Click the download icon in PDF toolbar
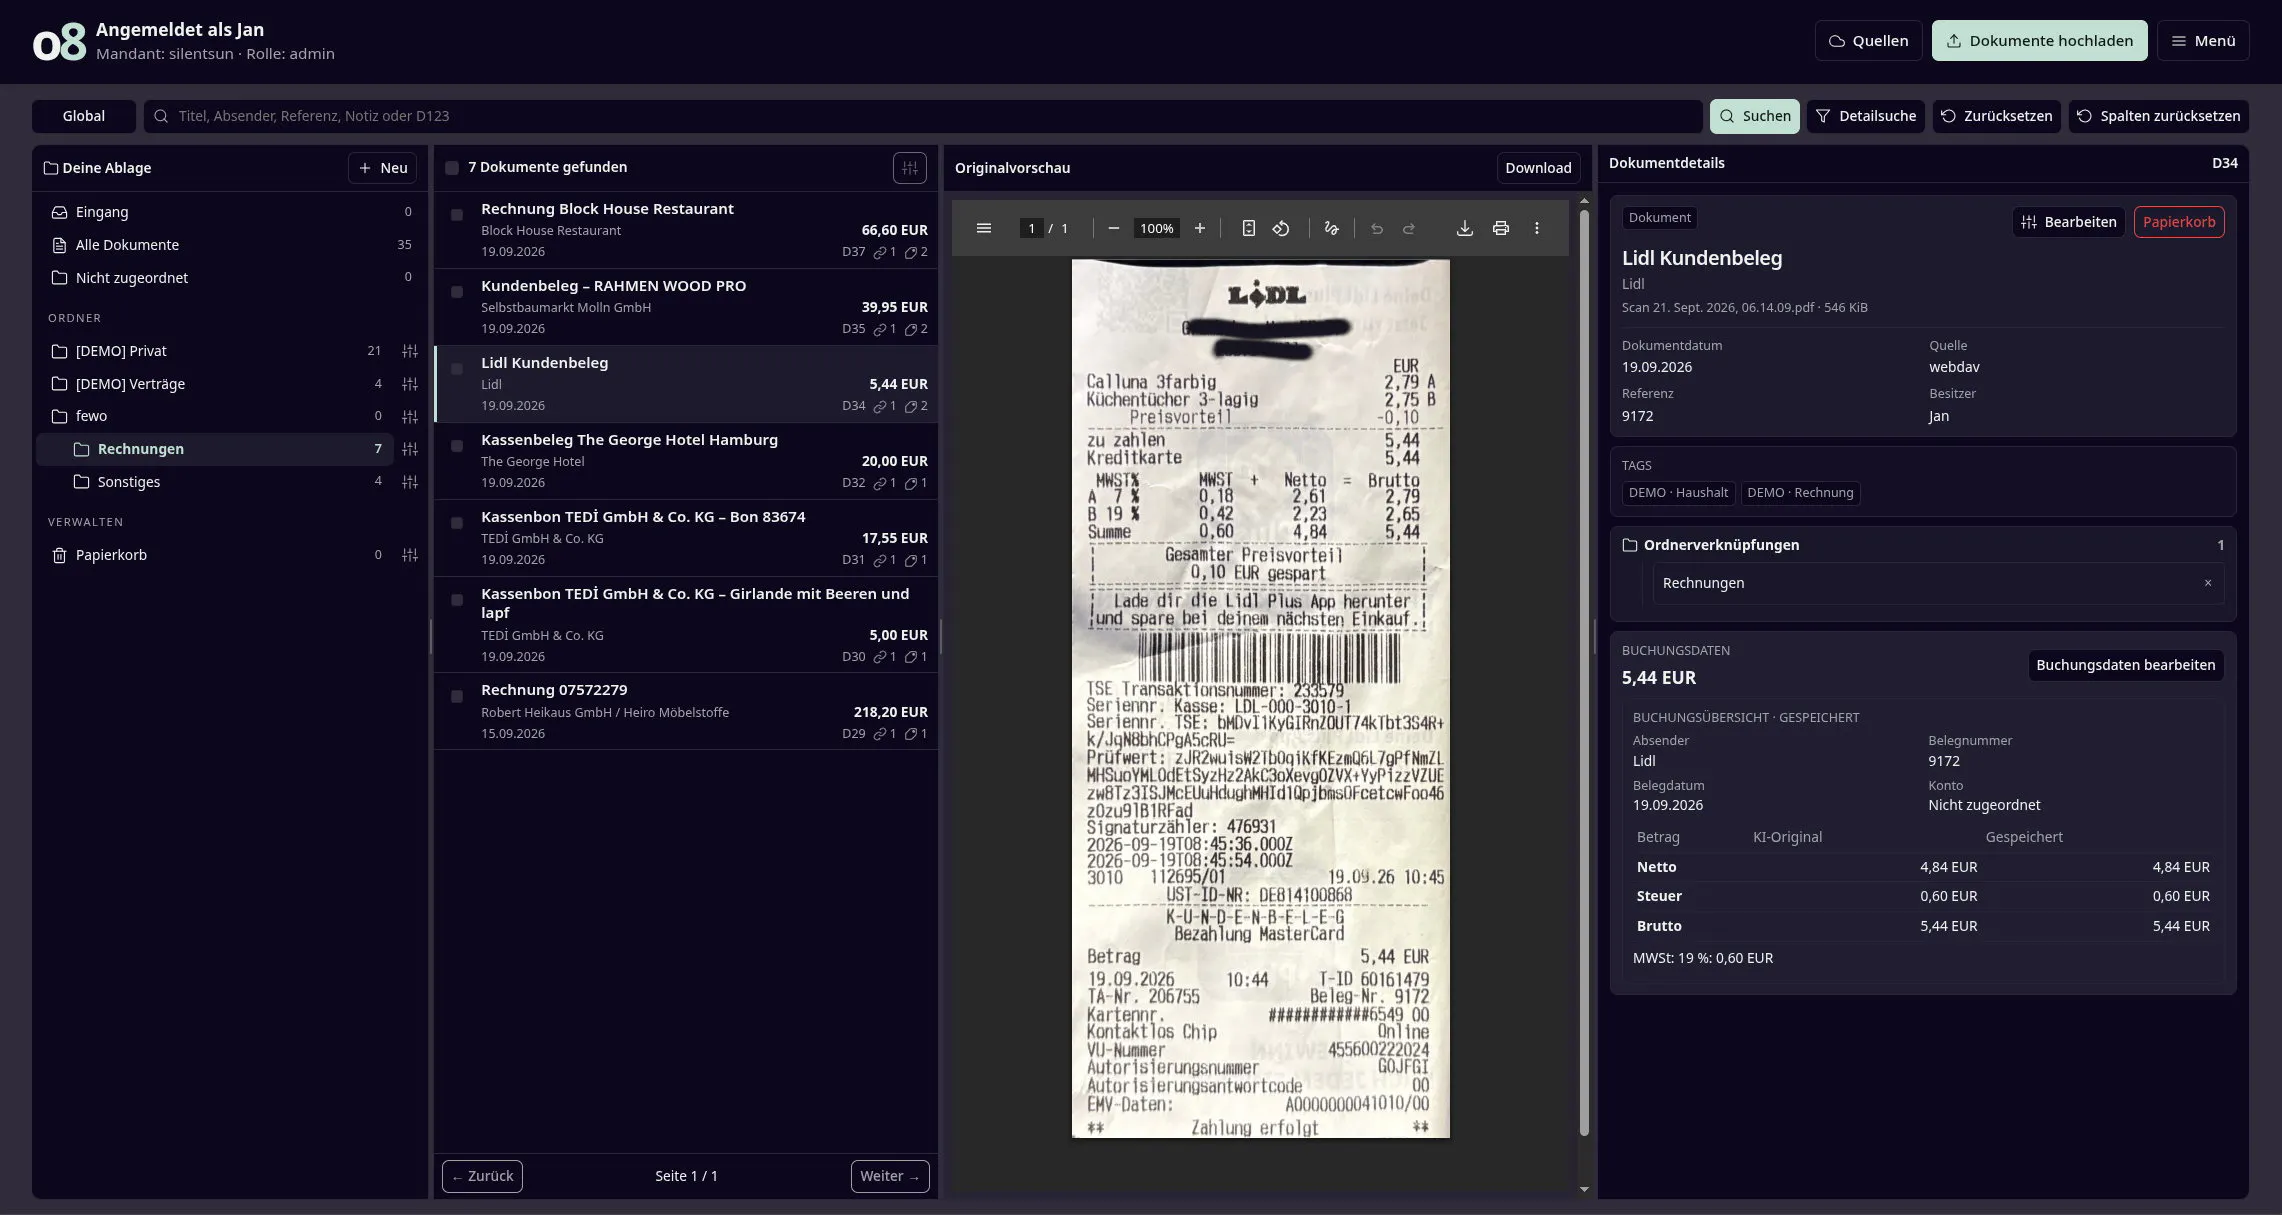Viewport: 2282px width, 1215px height. (1464, 228)
